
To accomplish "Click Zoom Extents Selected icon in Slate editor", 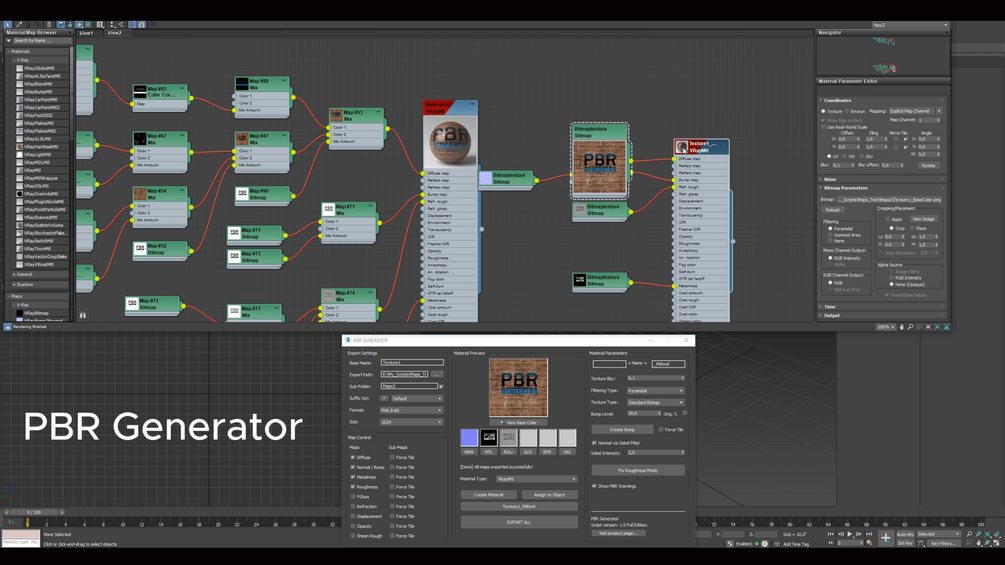I will (937, 327).
